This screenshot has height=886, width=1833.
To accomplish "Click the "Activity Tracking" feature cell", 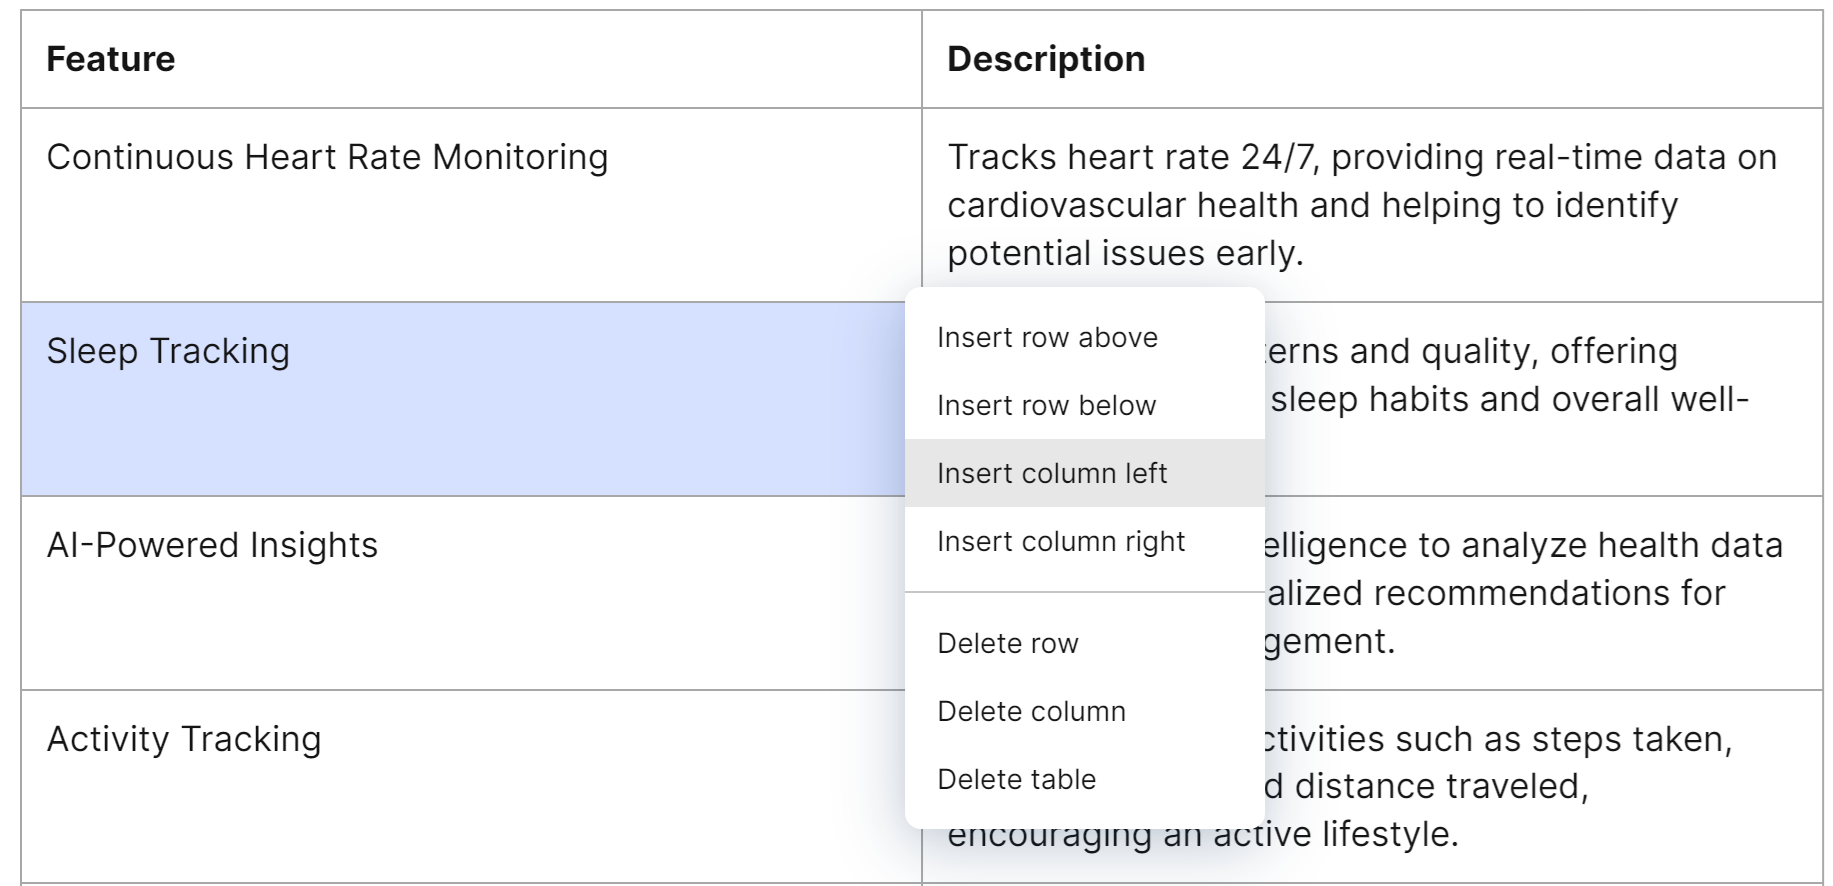I will pyautogui.click(x=182, y=740).
